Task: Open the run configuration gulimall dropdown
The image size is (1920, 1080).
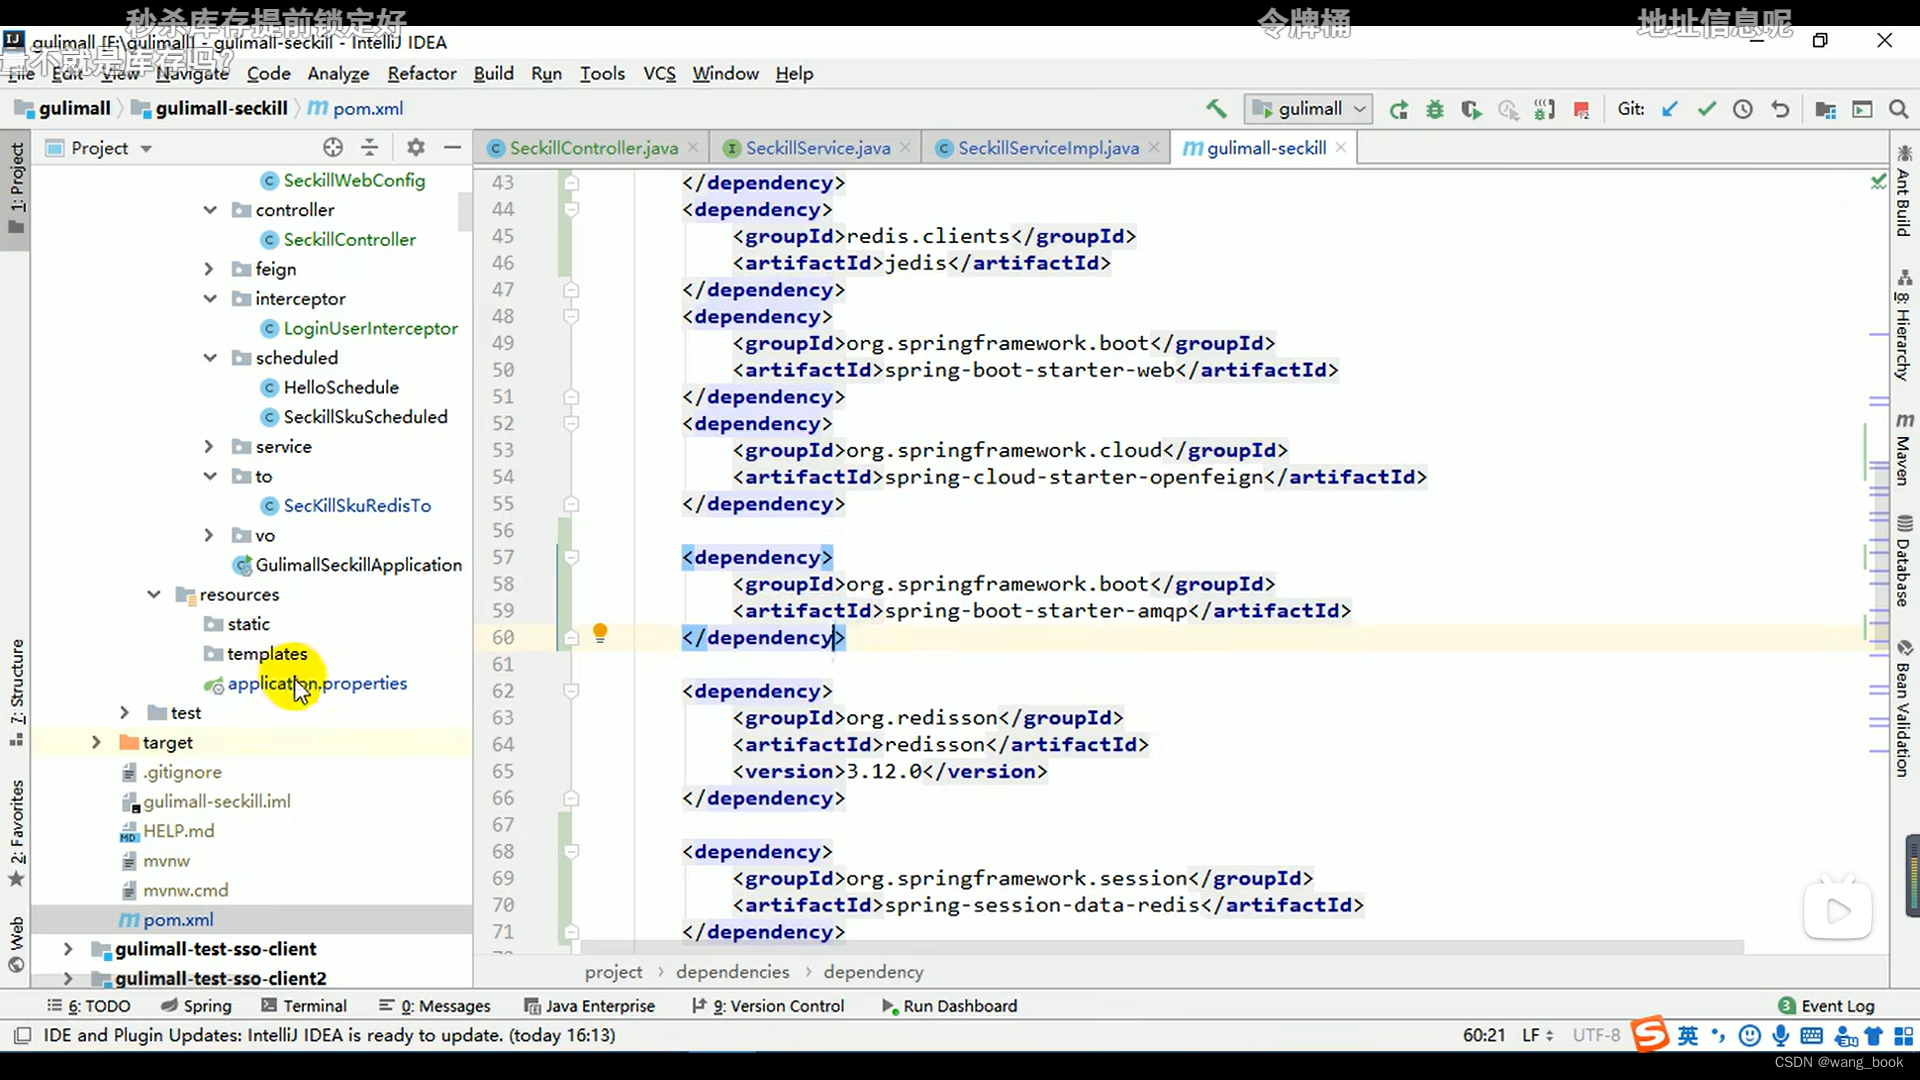Action: coord(1308,109)
